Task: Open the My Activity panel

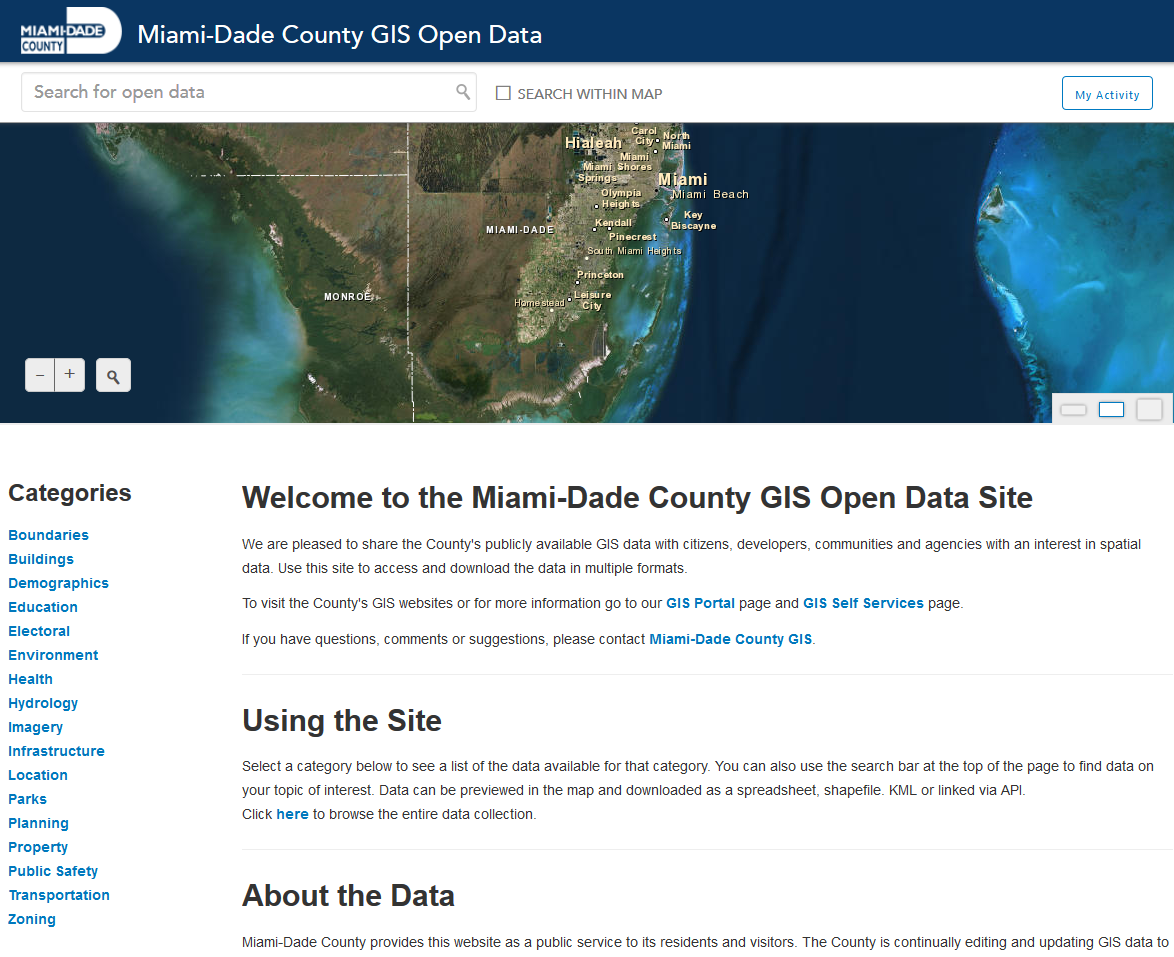Action: [1107, 93]
